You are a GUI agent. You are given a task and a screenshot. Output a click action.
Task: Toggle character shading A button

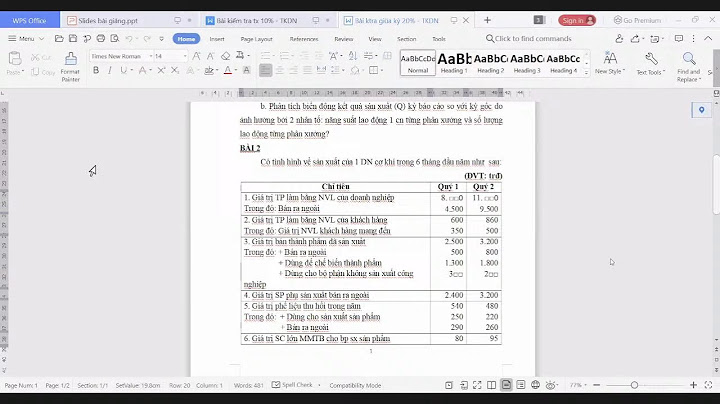(247, 70)
